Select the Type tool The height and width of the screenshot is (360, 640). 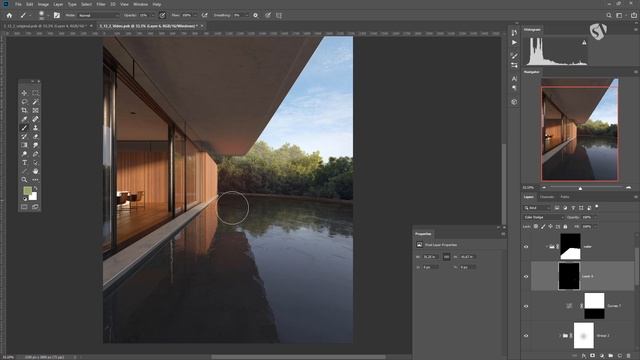(x=24, y=162)
